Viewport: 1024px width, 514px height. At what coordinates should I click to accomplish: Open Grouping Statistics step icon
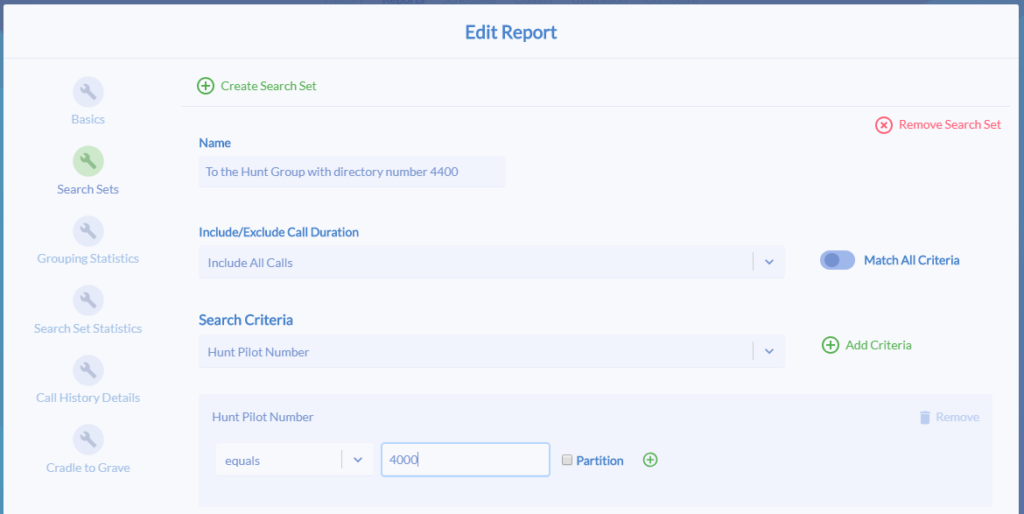click(88, 231)
